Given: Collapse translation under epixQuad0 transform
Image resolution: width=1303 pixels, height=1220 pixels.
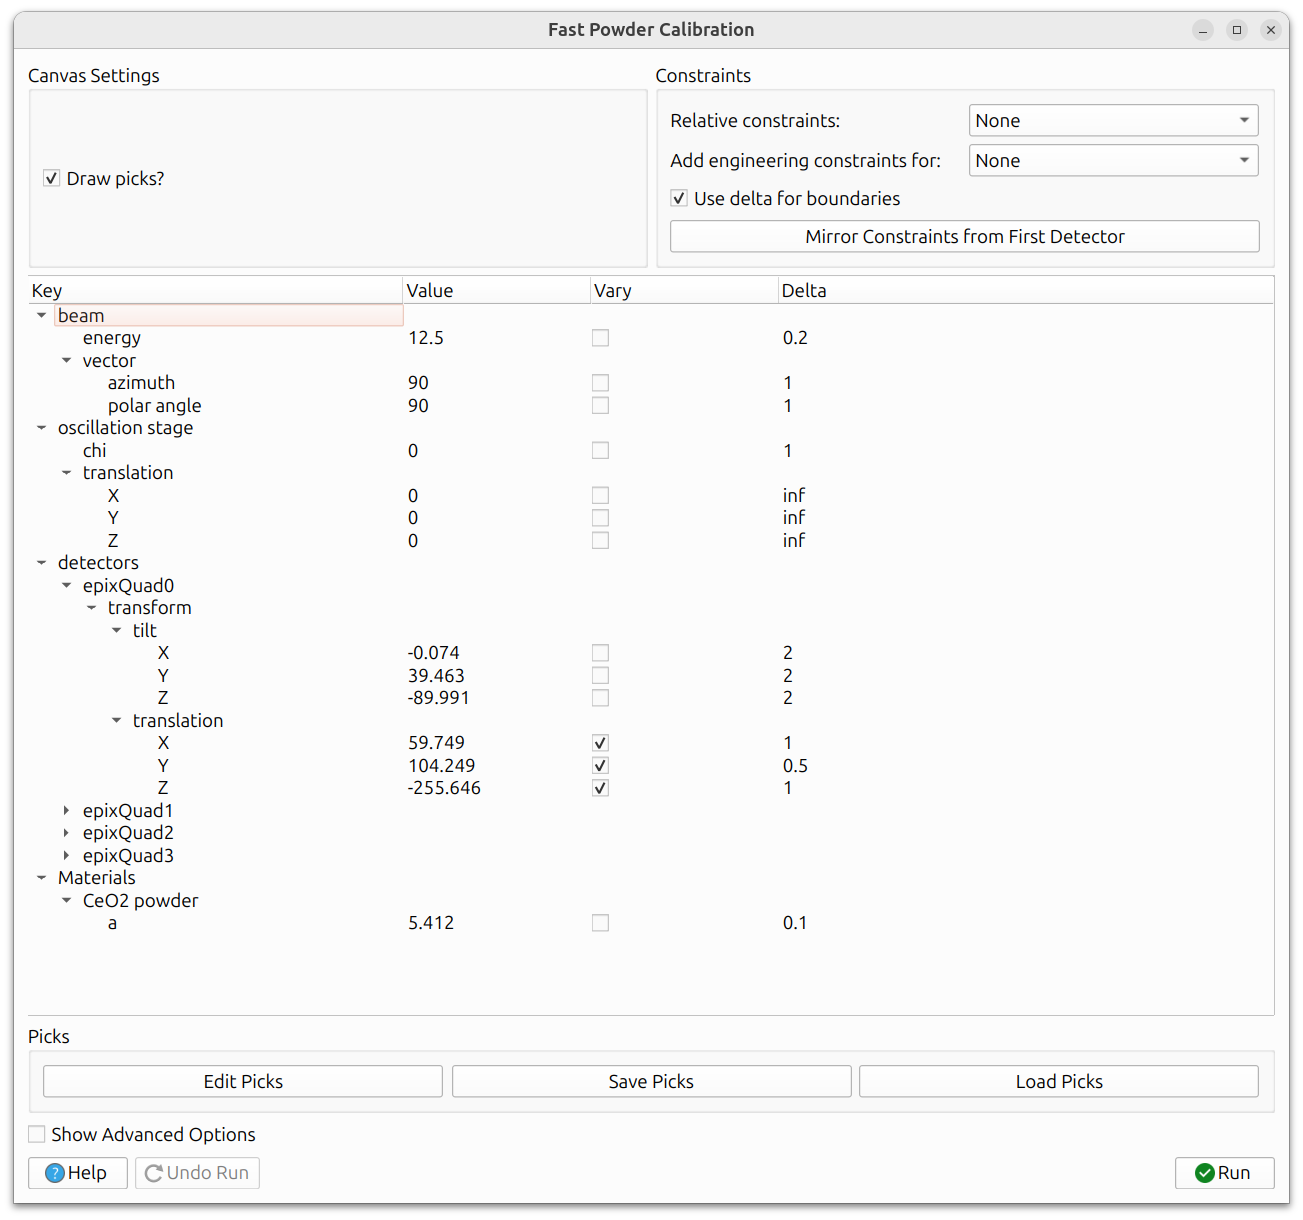Looking at the screenshot, I should click(116, 720).
